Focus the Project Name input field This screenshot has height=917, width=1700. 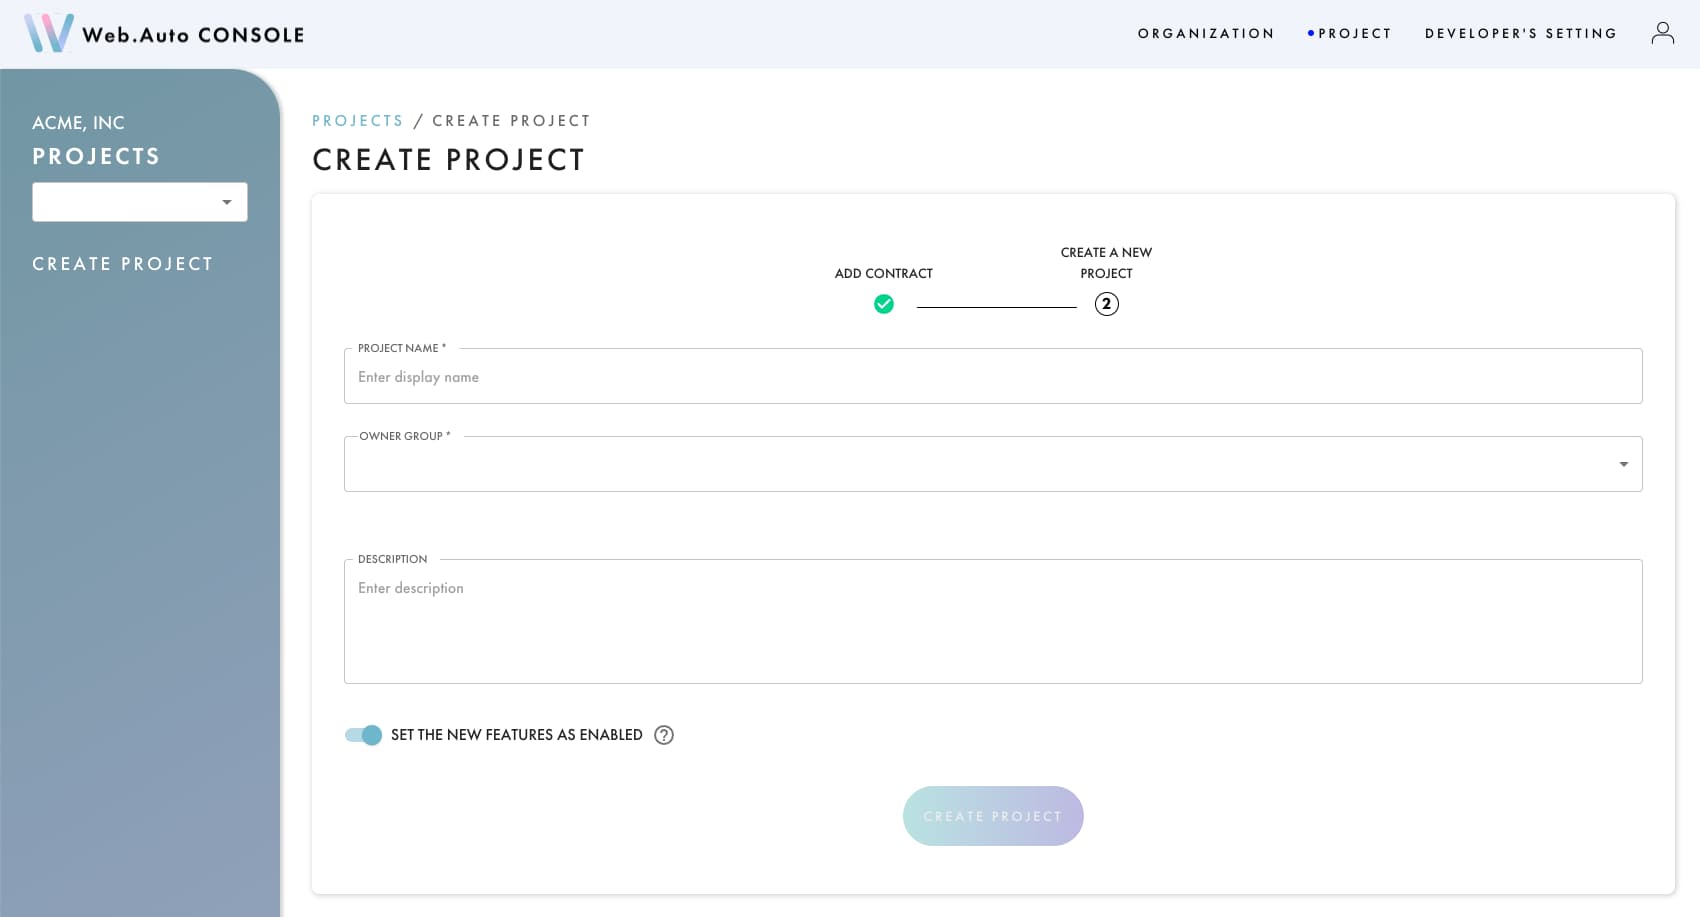click(992, 376)
